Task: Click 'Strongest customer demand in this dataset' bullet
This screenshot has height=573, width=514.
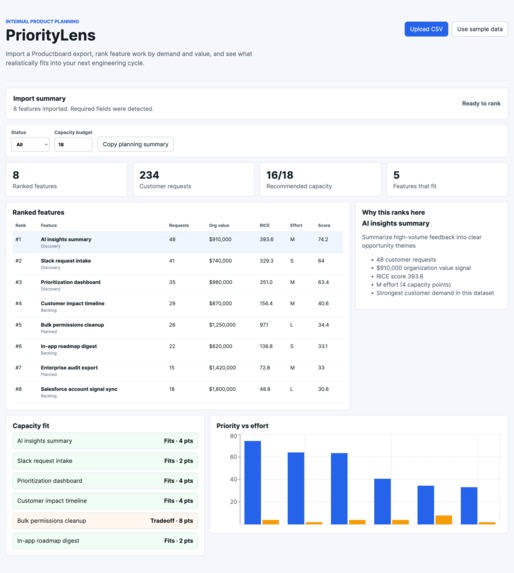Action: (435, 293)
